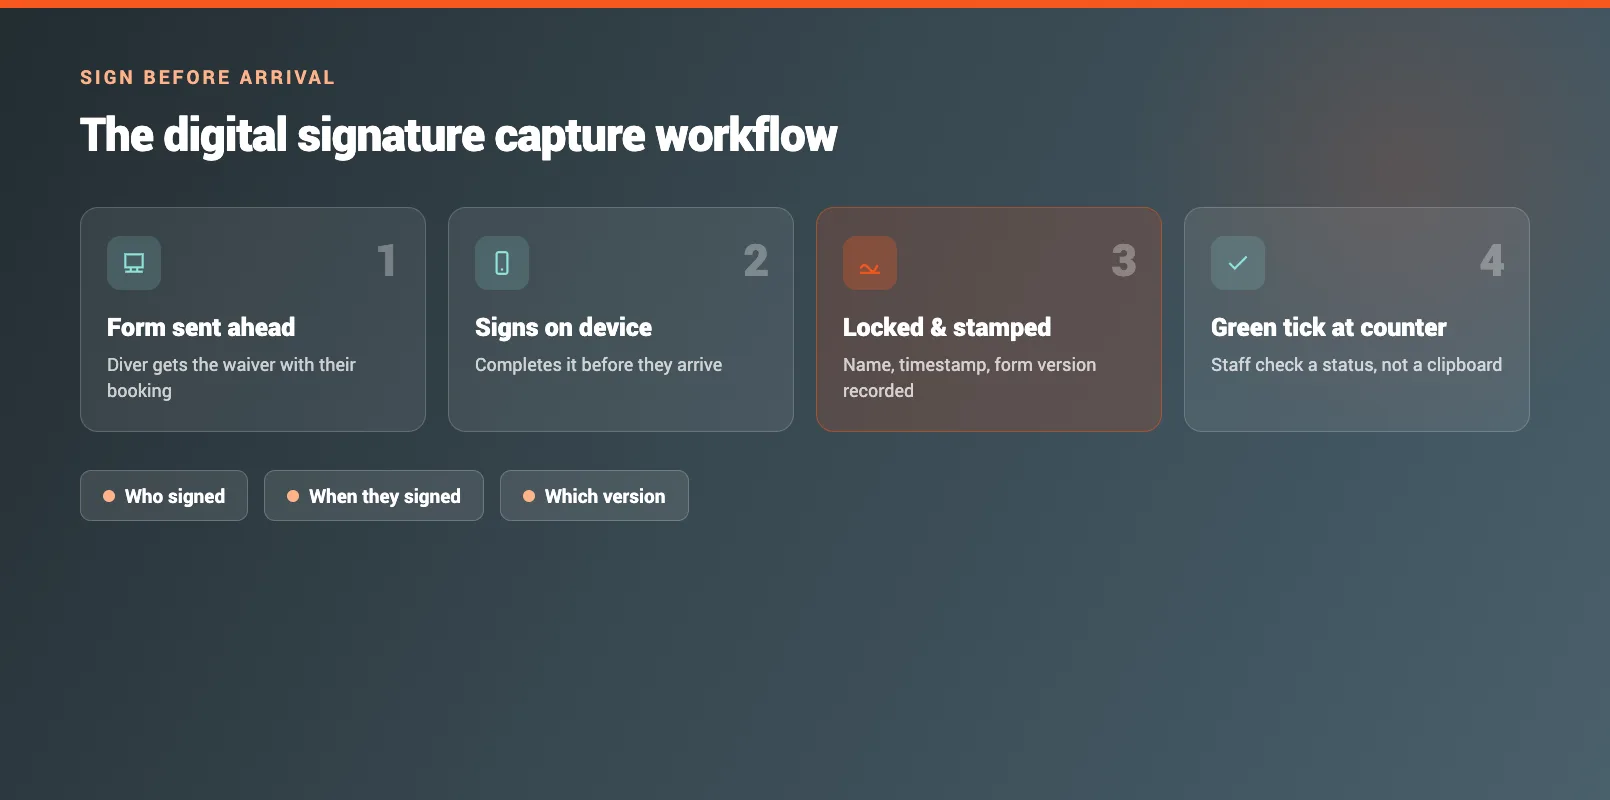Click the checkmark icon in Green tick card
Viewport: 1610px width, 800px height.
click(1238, 263)
